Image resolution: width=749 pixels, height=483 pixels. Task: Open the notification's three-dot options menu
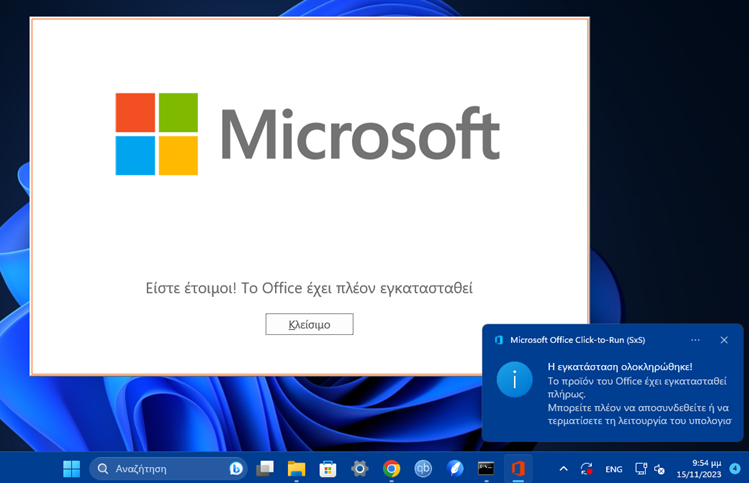point(696,340)
